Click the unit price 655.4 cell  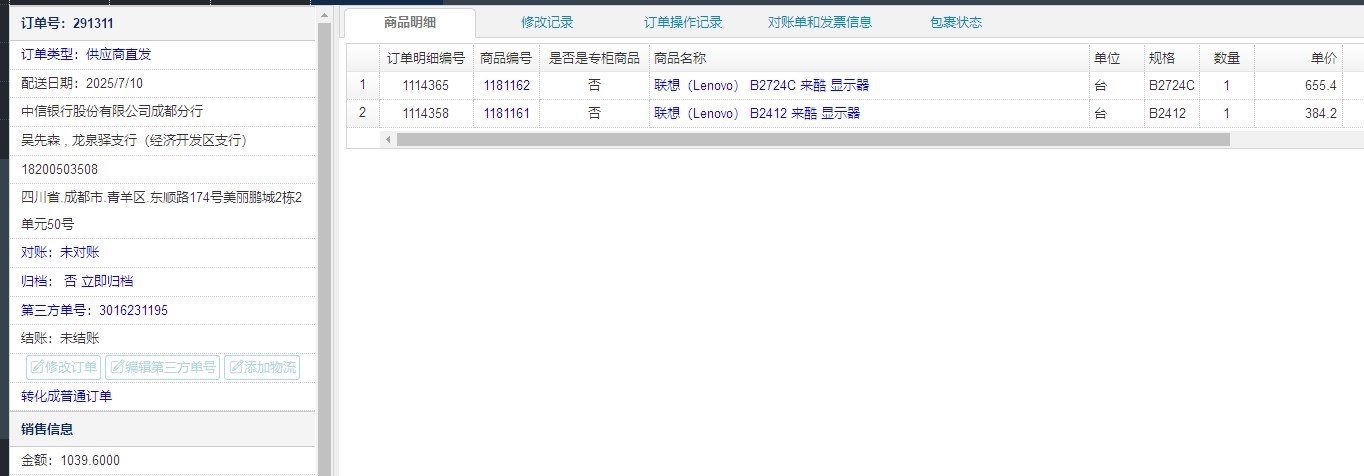(x=1298, y=85)
